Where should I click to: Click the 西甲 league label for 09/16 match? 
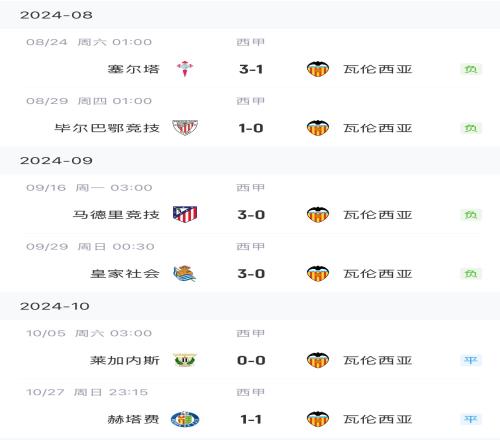tap(250, 188)
